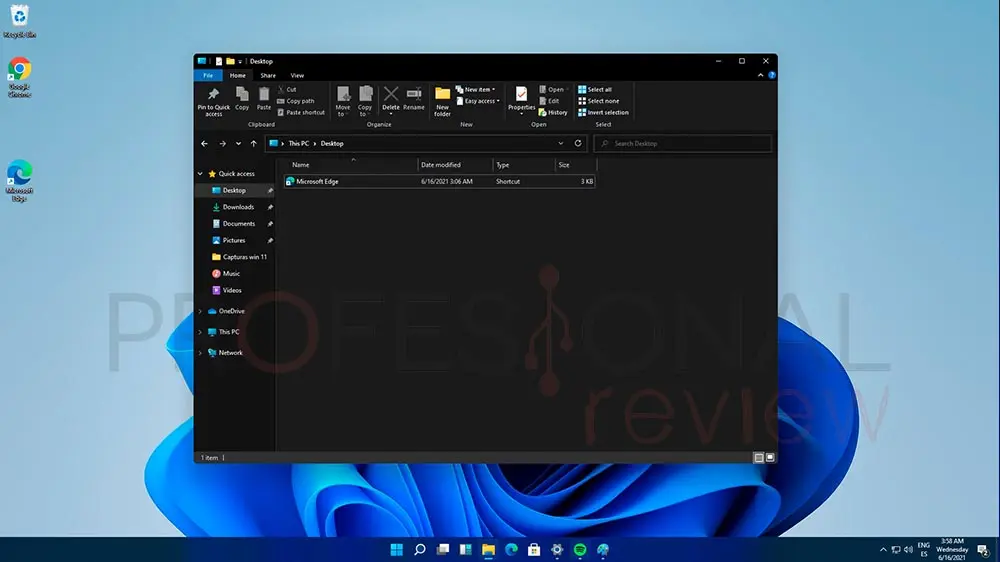Open Downloads in the navigation pane
The image size is (1000, 562).
point(238,207)
